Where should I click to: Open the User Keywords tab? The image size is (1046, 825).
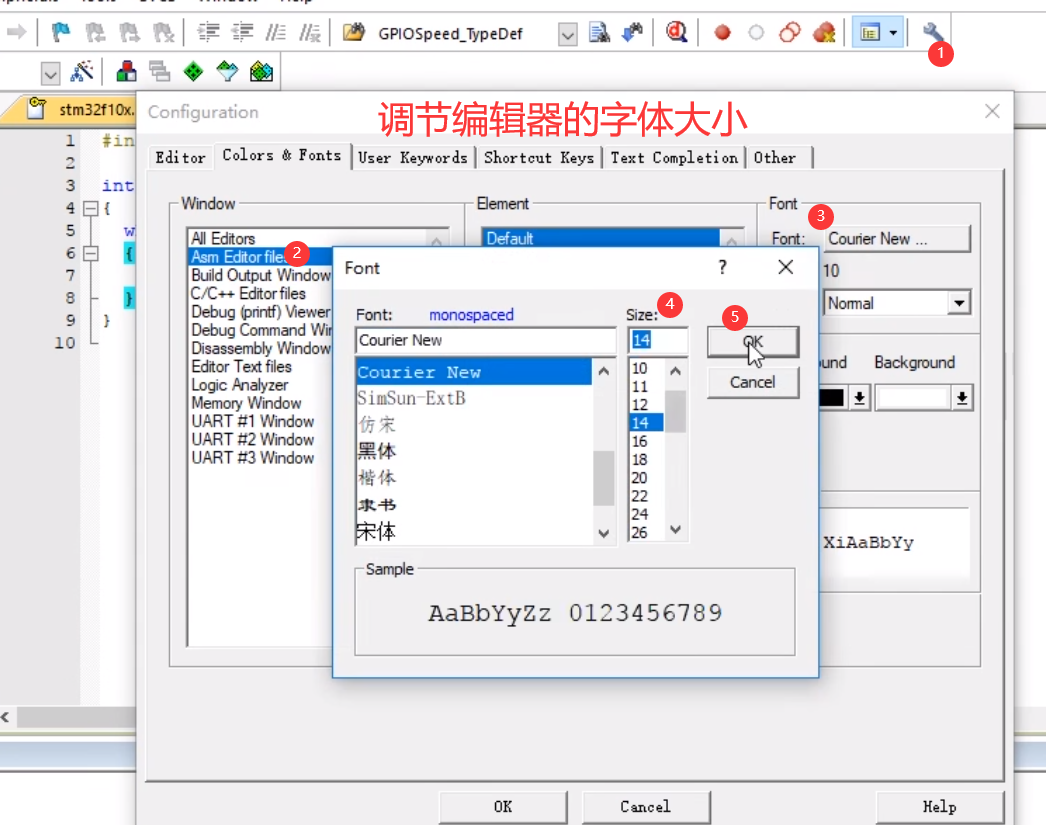412,158
